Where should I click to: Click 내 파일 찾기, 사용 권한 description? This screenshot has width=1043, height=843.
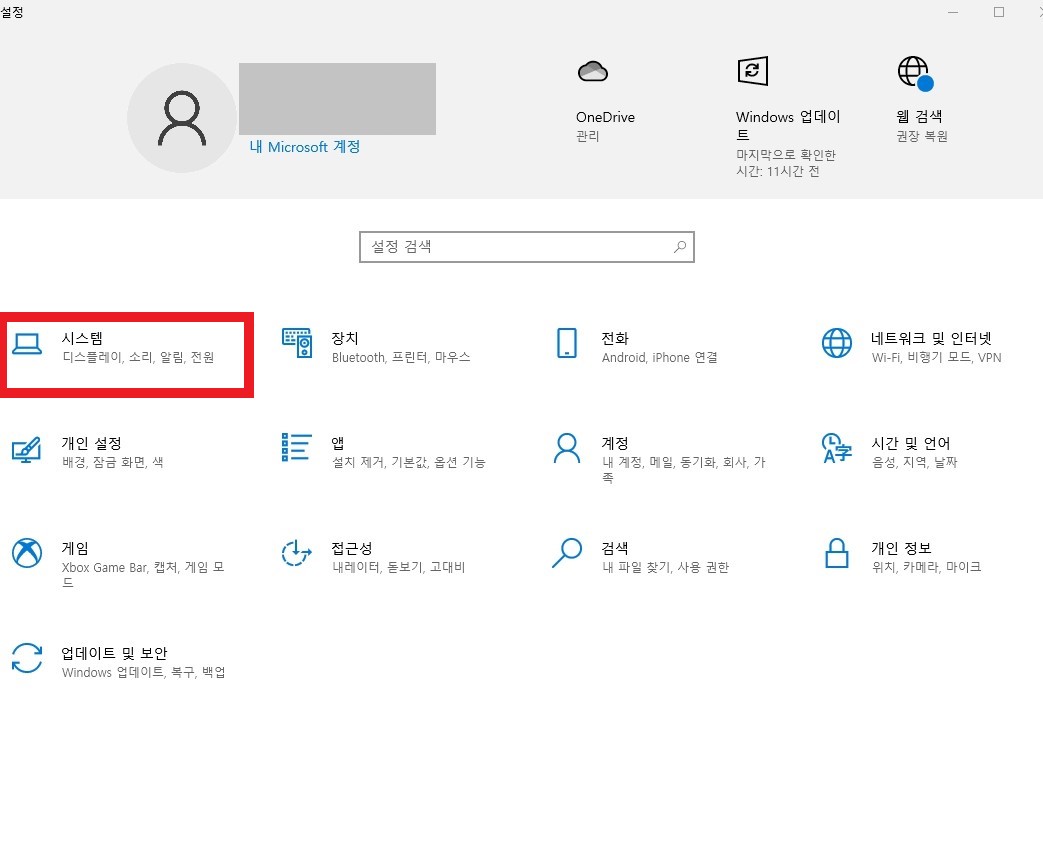tap(666, 567)
